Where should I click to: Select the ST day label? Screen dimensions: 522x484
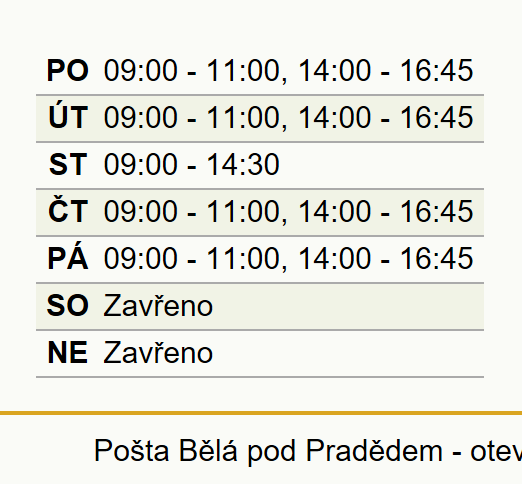[x=68, y=164]
